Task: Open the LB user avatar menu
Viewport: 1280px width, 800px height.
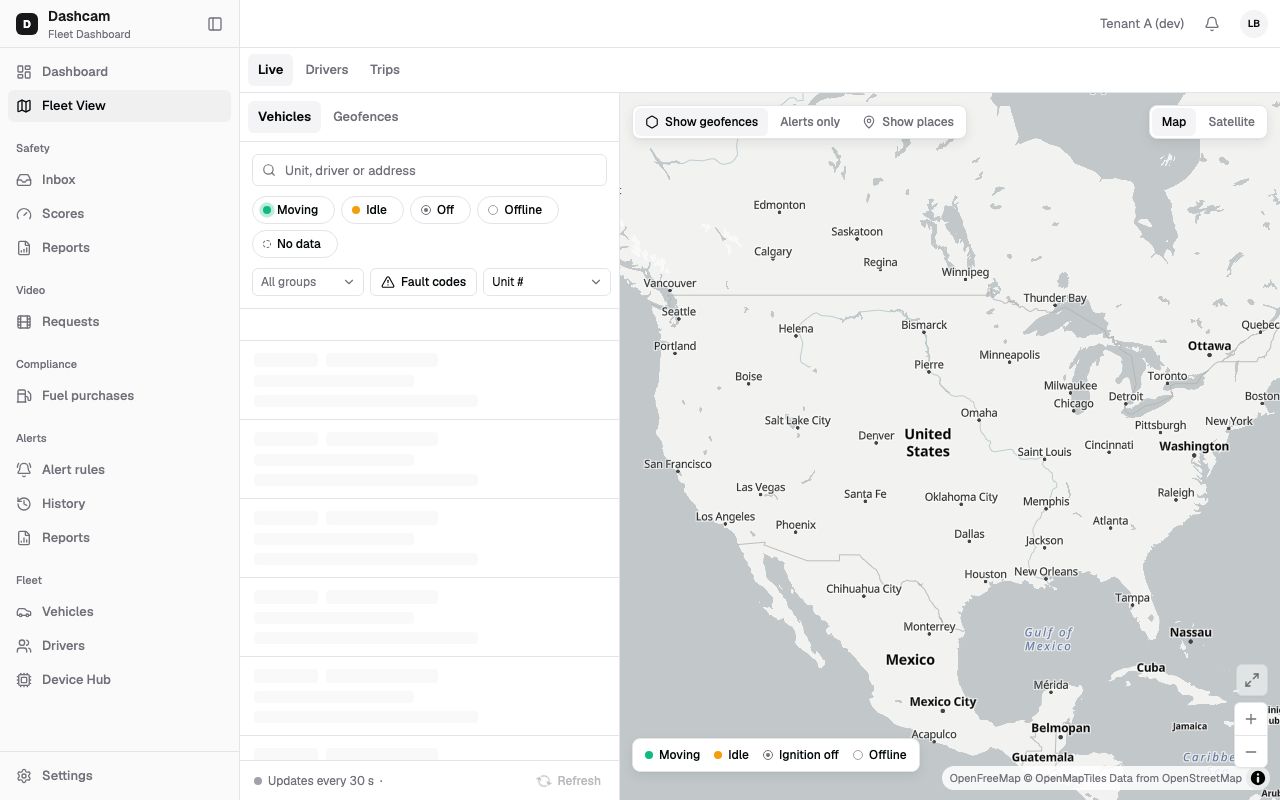Action: (x=1254, y=24)
